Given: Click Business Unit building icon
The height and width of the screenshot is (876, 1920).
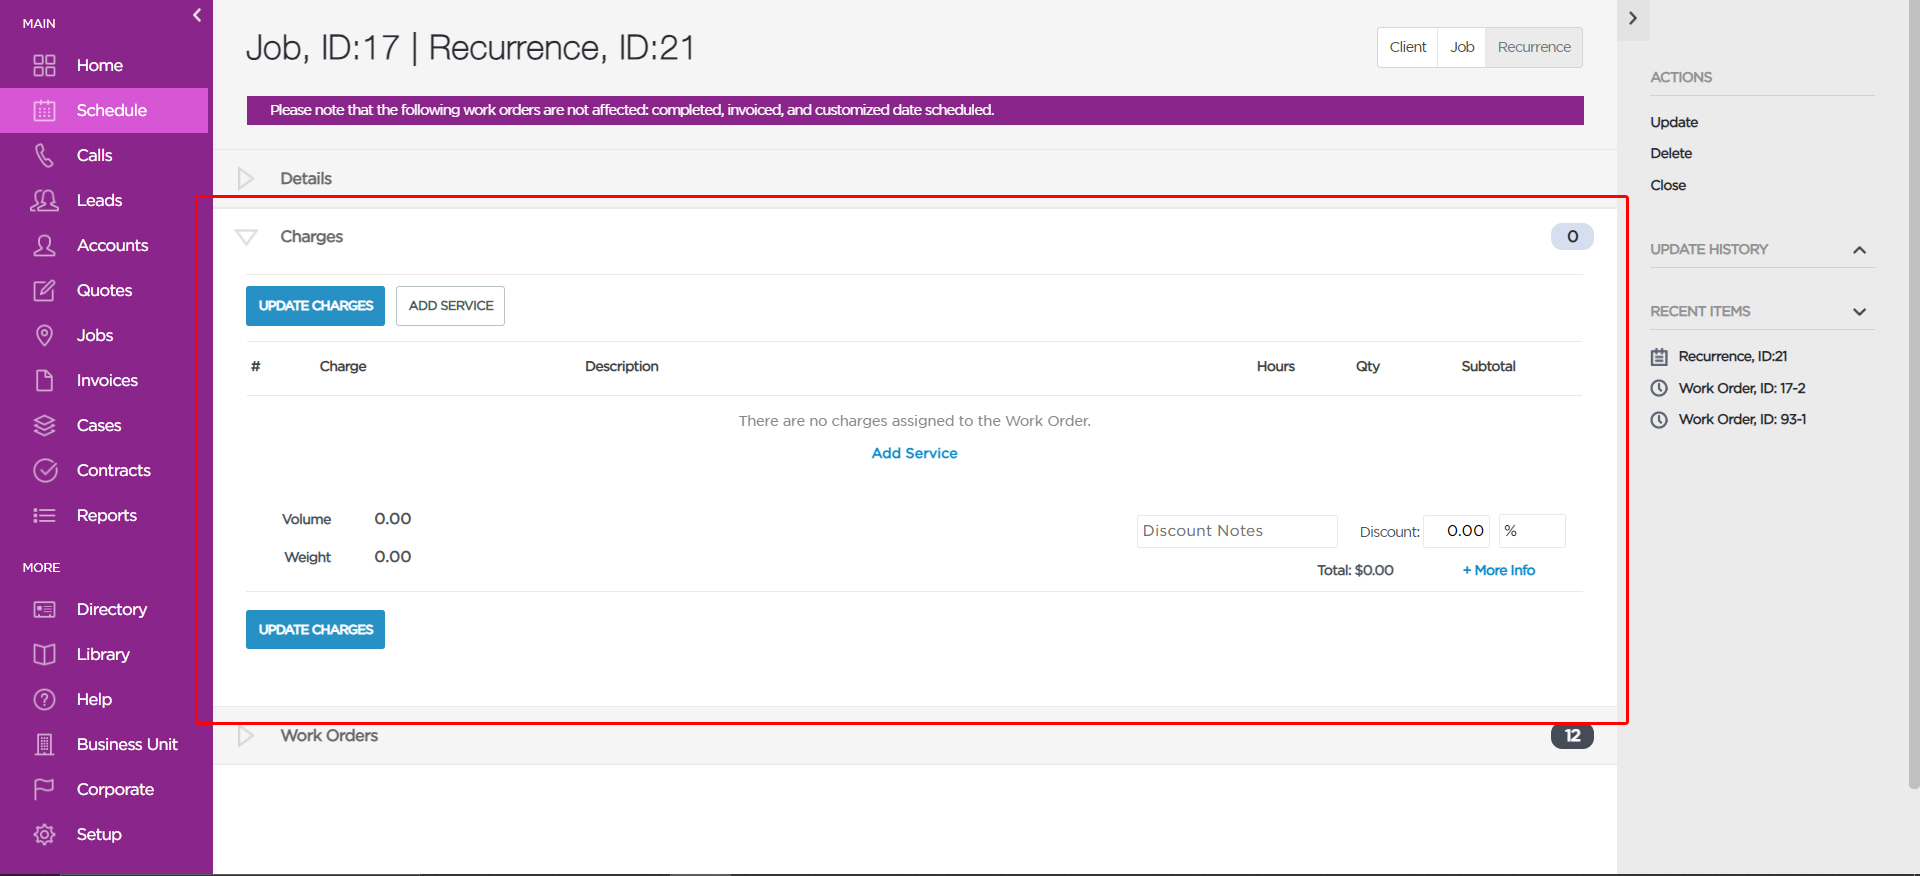Looking at the screenshot, I should pos(44,745).
